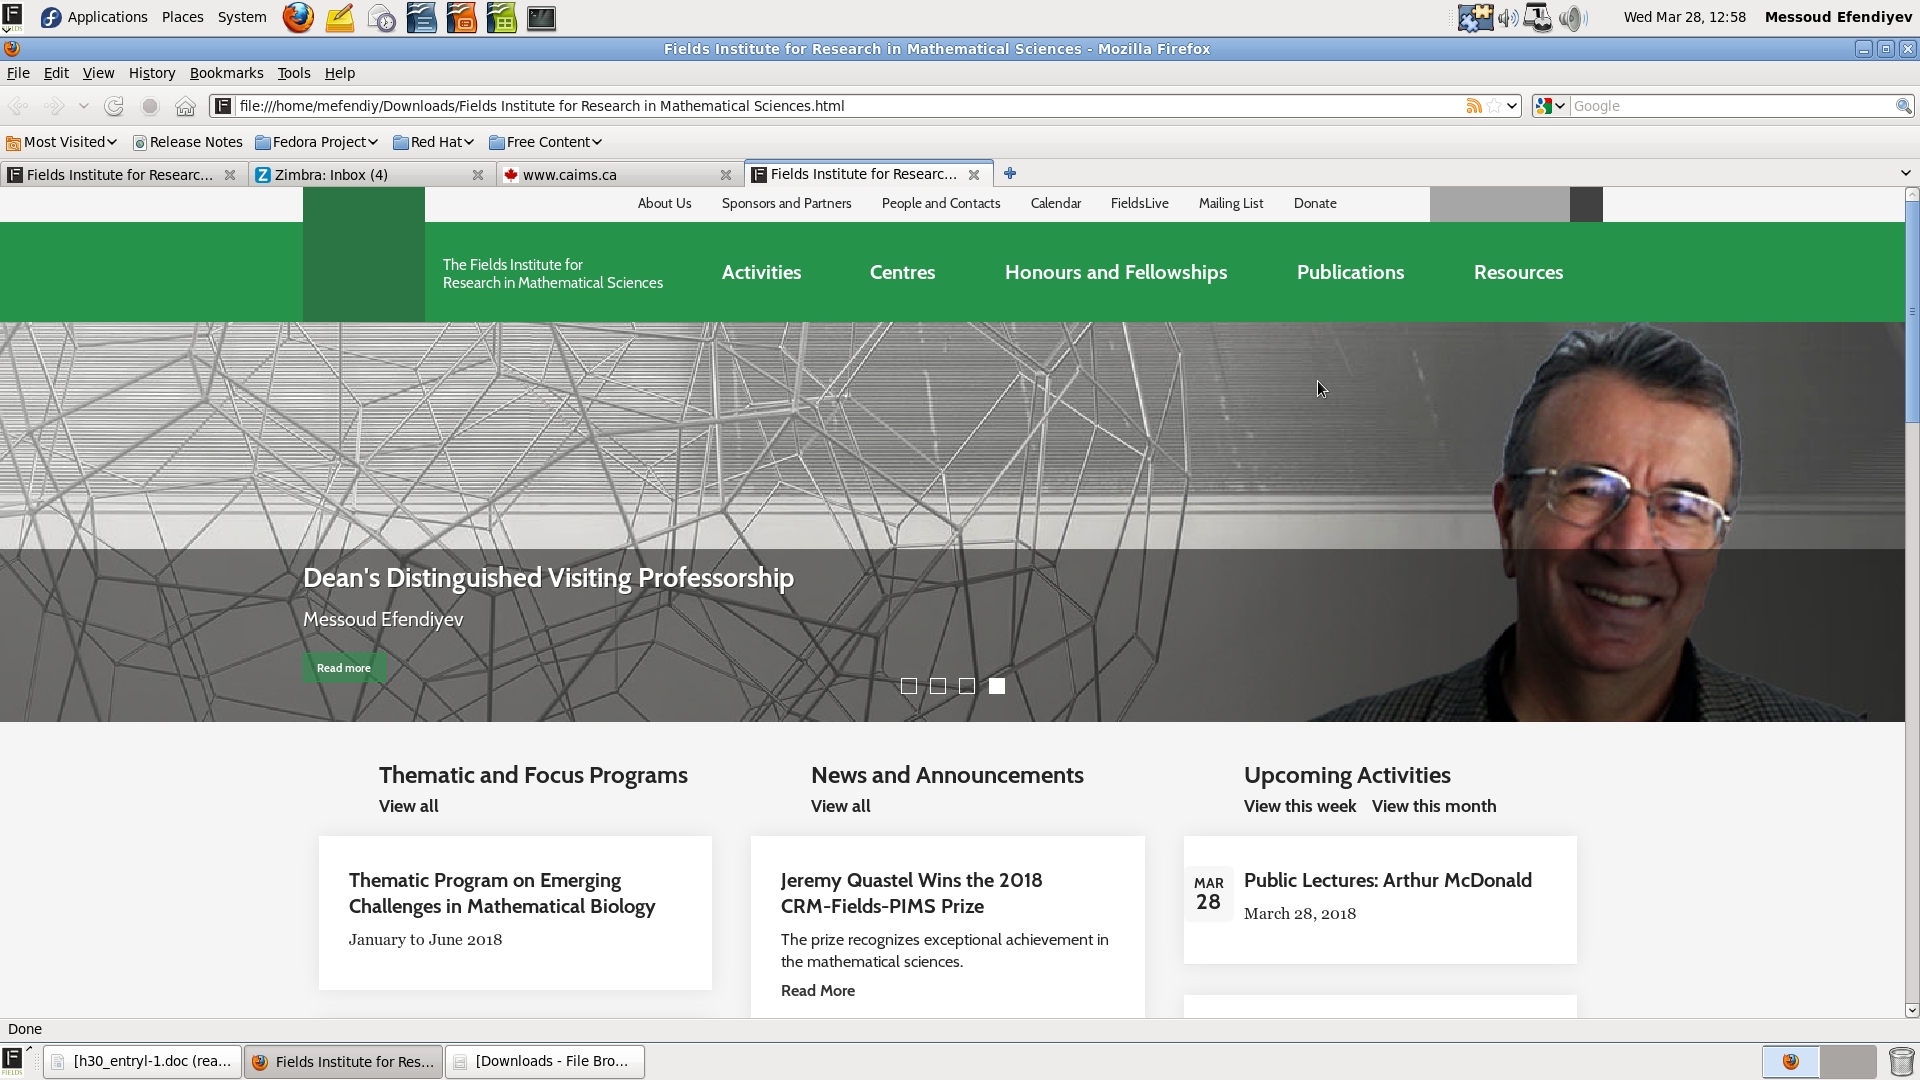This screenshot has height=1080, width=1920.
Task: Open the Bookmarks menu
Action: coord(226,73)
